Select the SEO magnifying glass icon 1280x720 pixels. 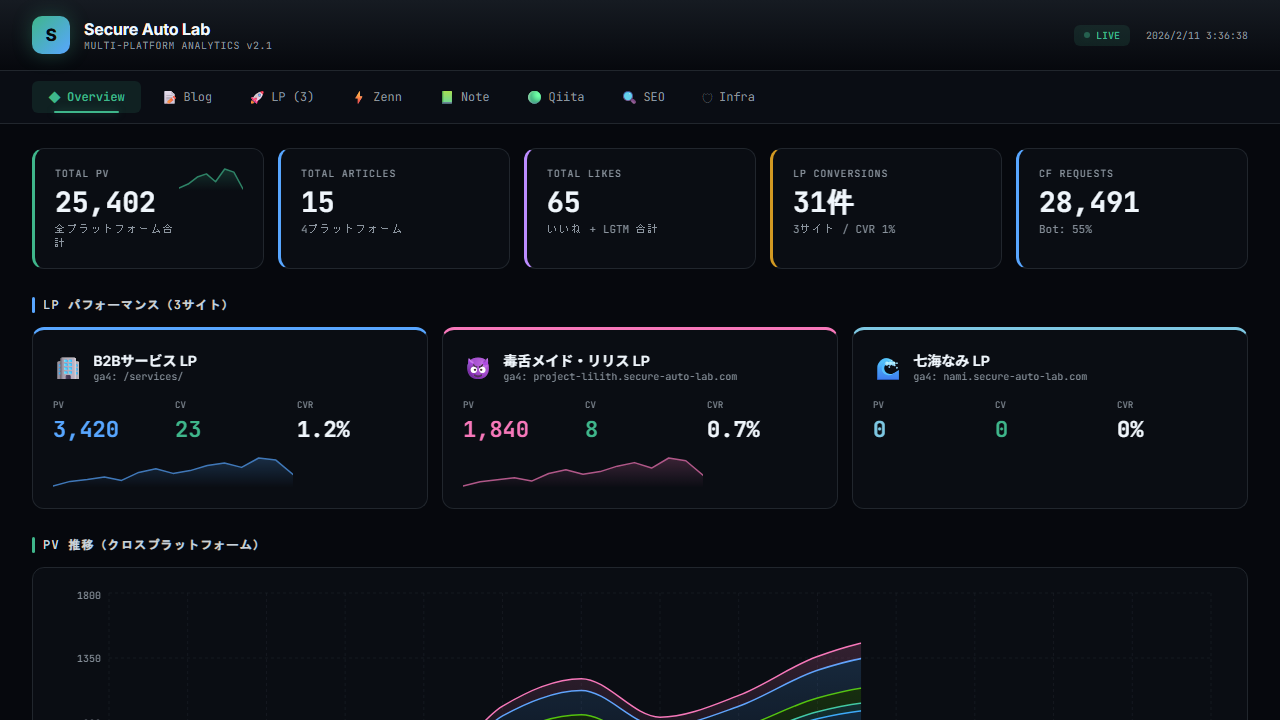click(x=628, y=97)
